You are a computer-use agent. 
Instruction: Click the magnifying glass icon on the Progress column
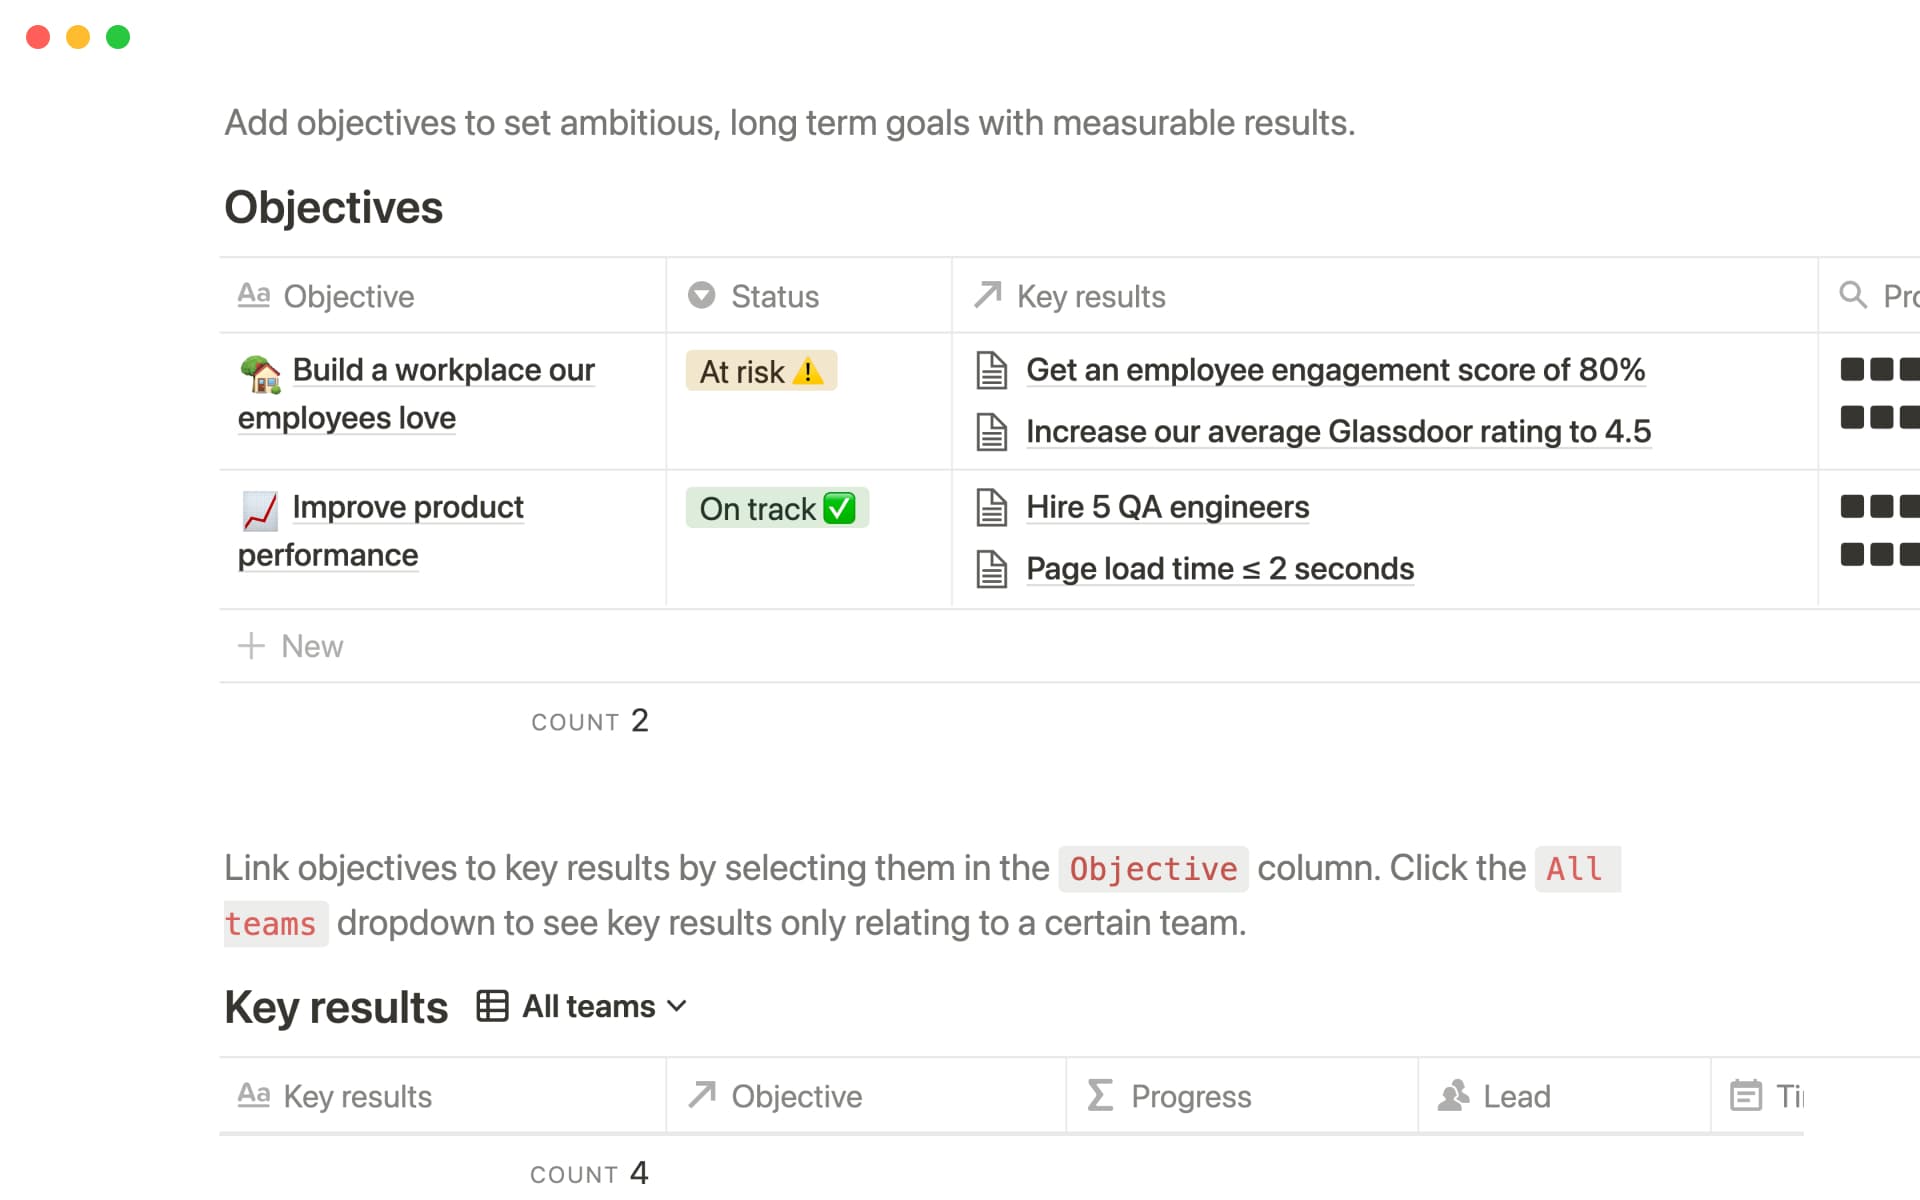pyautogui.click(x=1852, y=295)
